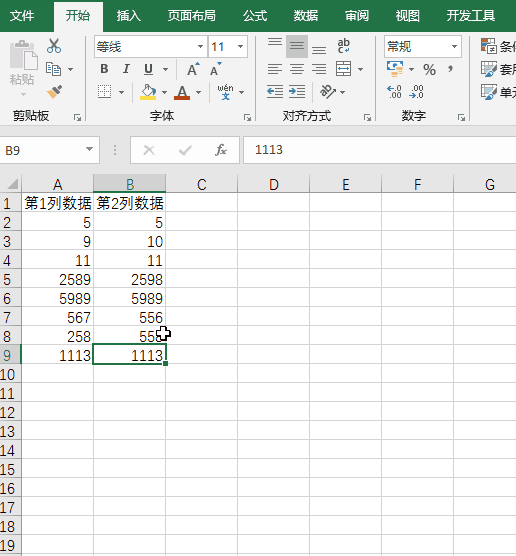This screenshot has width=516, height=556.
Task: Open the Paste options dropdown arrow
Action: (x=23, y=94)
